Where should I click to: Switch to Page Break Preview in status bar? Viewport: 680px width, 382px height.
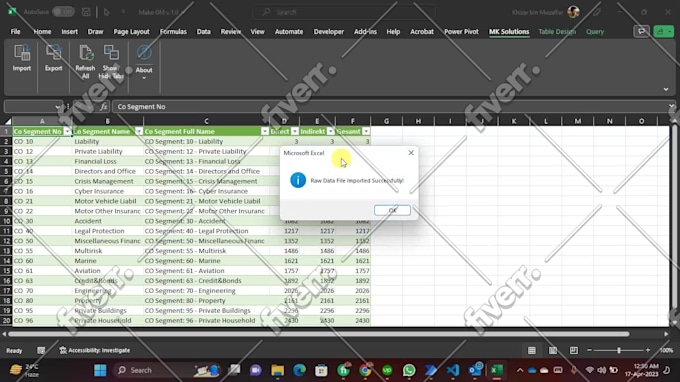(574, 350)
